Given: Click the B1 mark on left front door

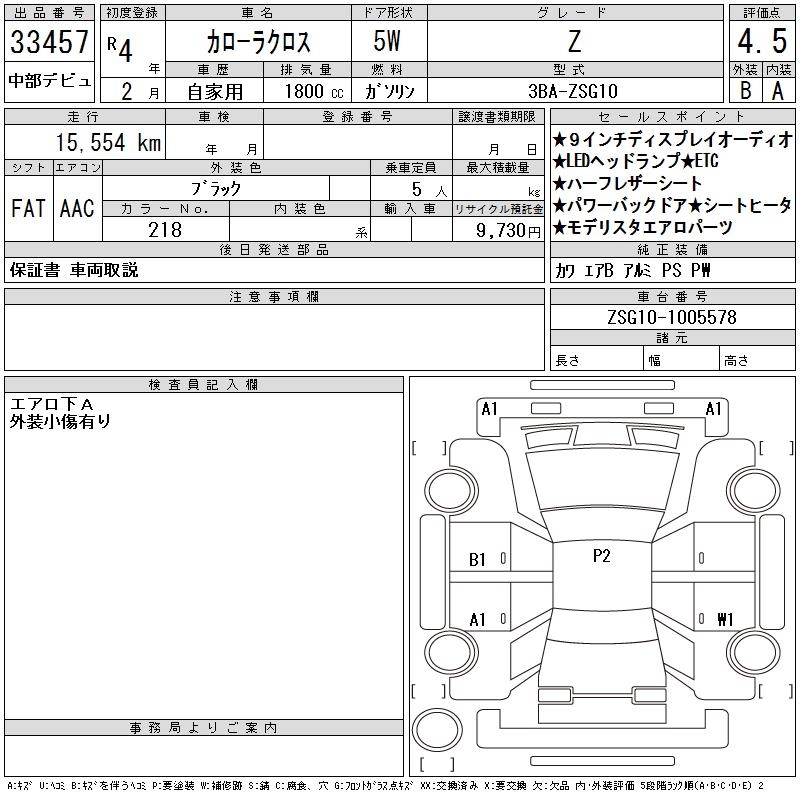Looking at the screenshot, I should pyautogui.click(x=478, y=560).
